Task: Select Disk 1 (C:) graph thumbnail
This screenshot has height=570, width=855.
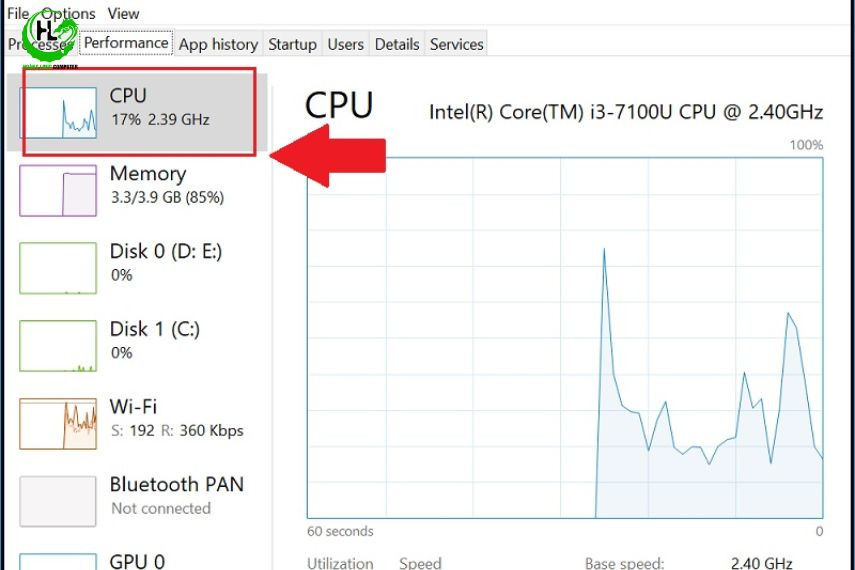Action: (x=58, y=346)
